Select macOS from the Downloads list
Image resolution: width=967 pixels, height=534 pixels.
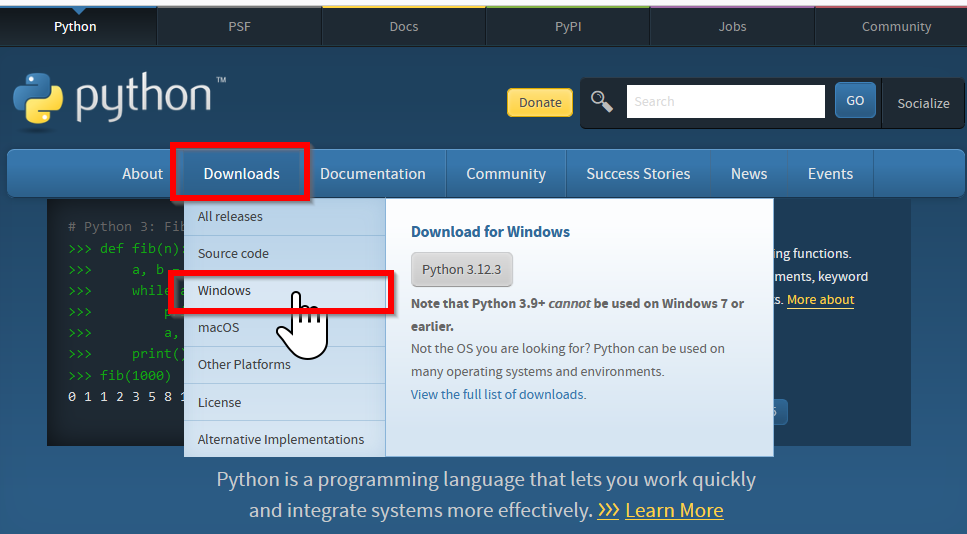pyautogui.click(x=218, y=328)
